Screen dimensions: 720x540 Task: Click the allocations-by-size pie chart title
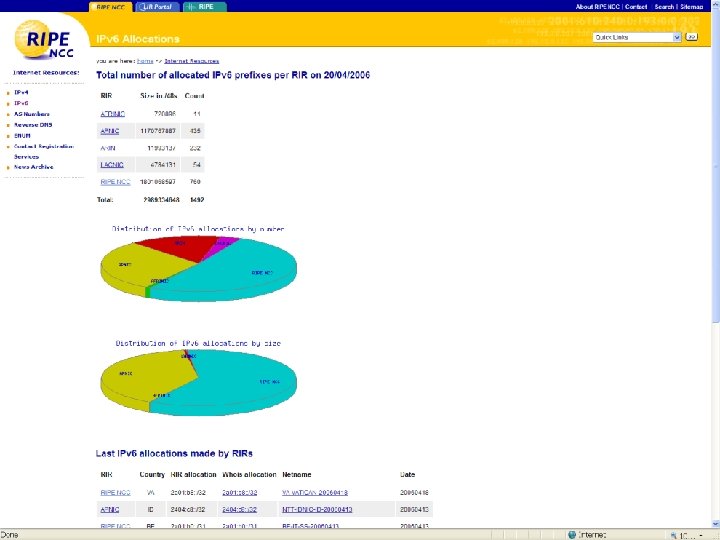(x=198, y=343)
